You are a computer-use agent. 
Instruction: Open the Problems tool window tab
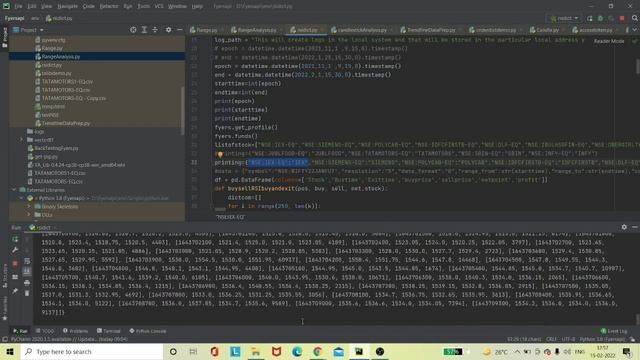pos(75,331)
